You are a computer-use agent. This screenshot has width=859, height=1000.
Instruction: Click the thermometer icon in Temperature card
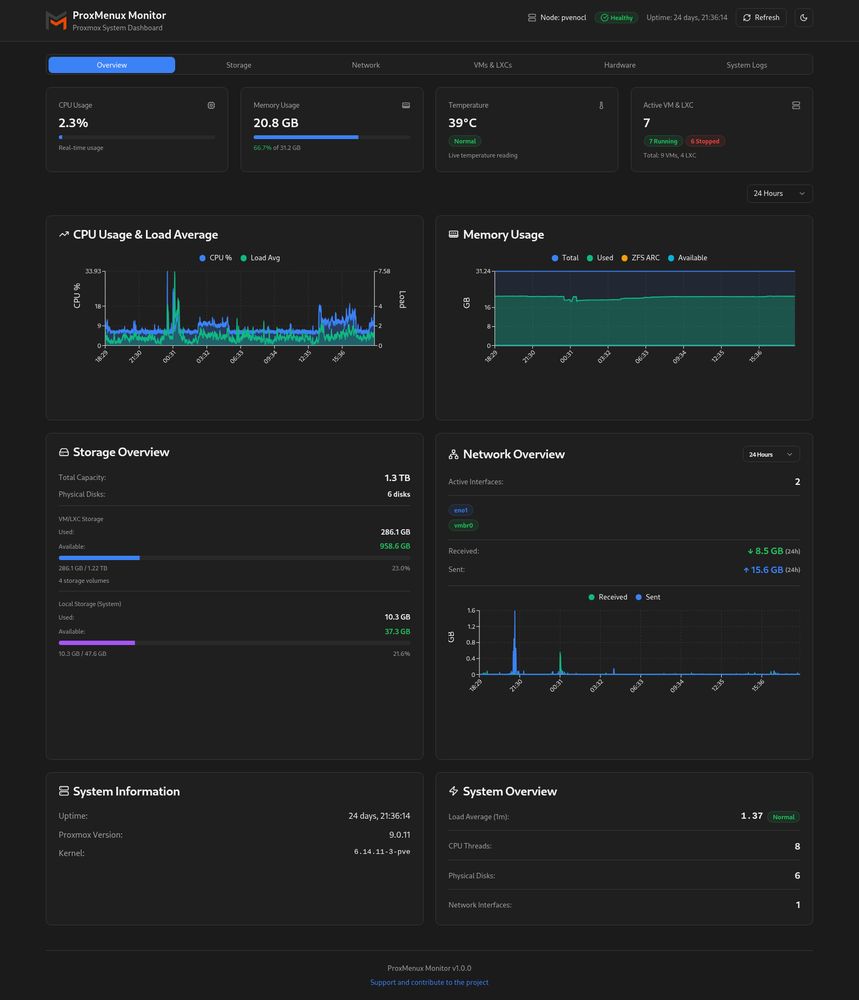pyautogui.click(x=601, y=105)
